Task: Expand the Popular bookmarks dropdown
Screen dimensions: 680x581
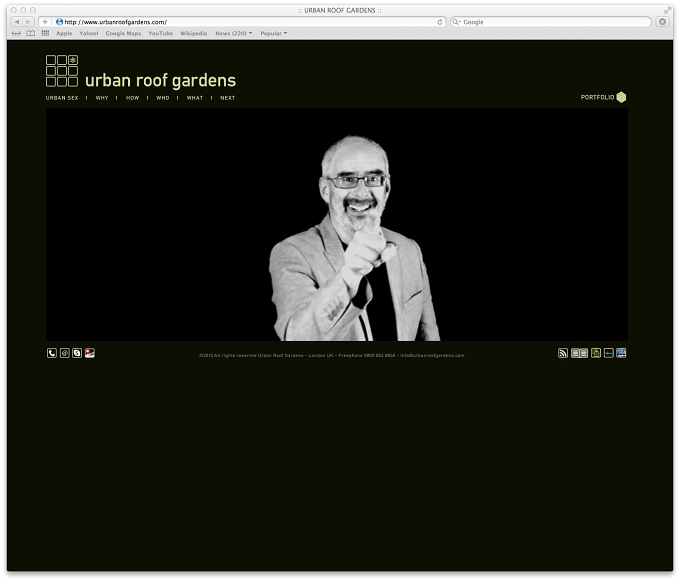Action: point(274,33)
